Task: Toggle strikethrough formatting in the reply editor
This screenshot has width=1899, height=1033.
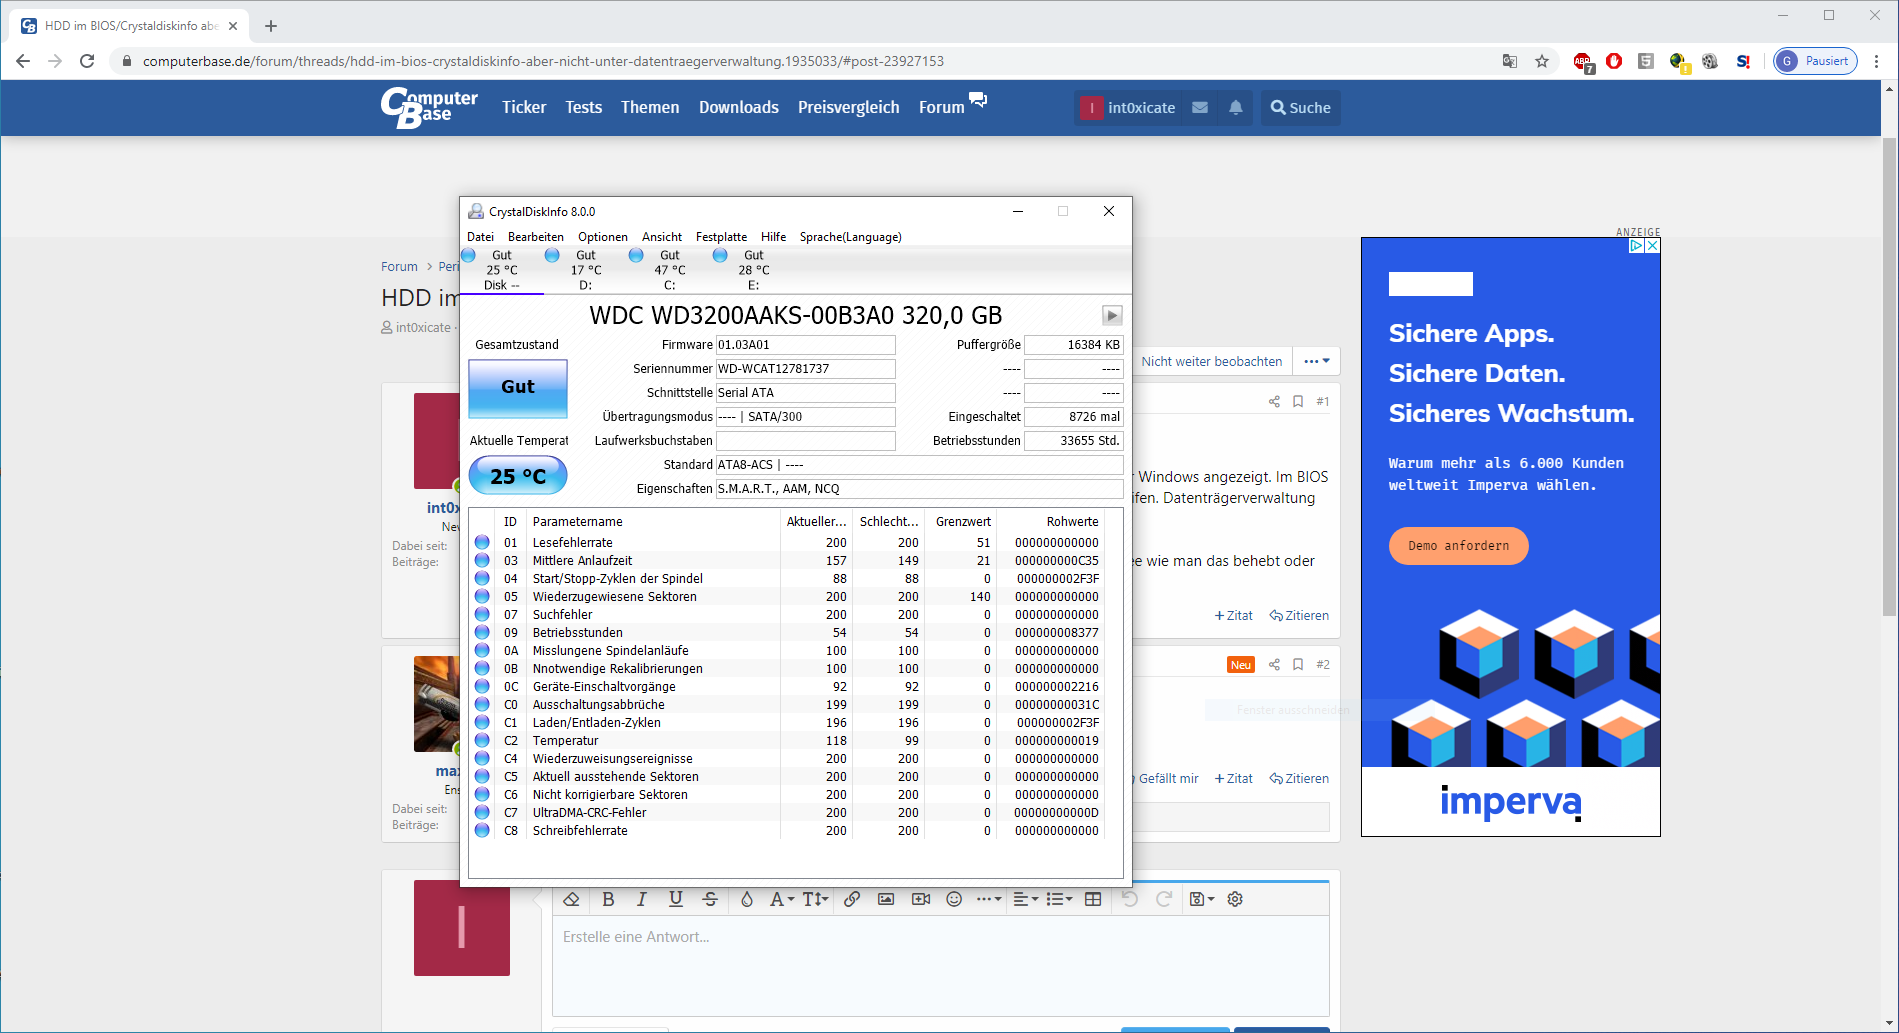Action: 710,899
